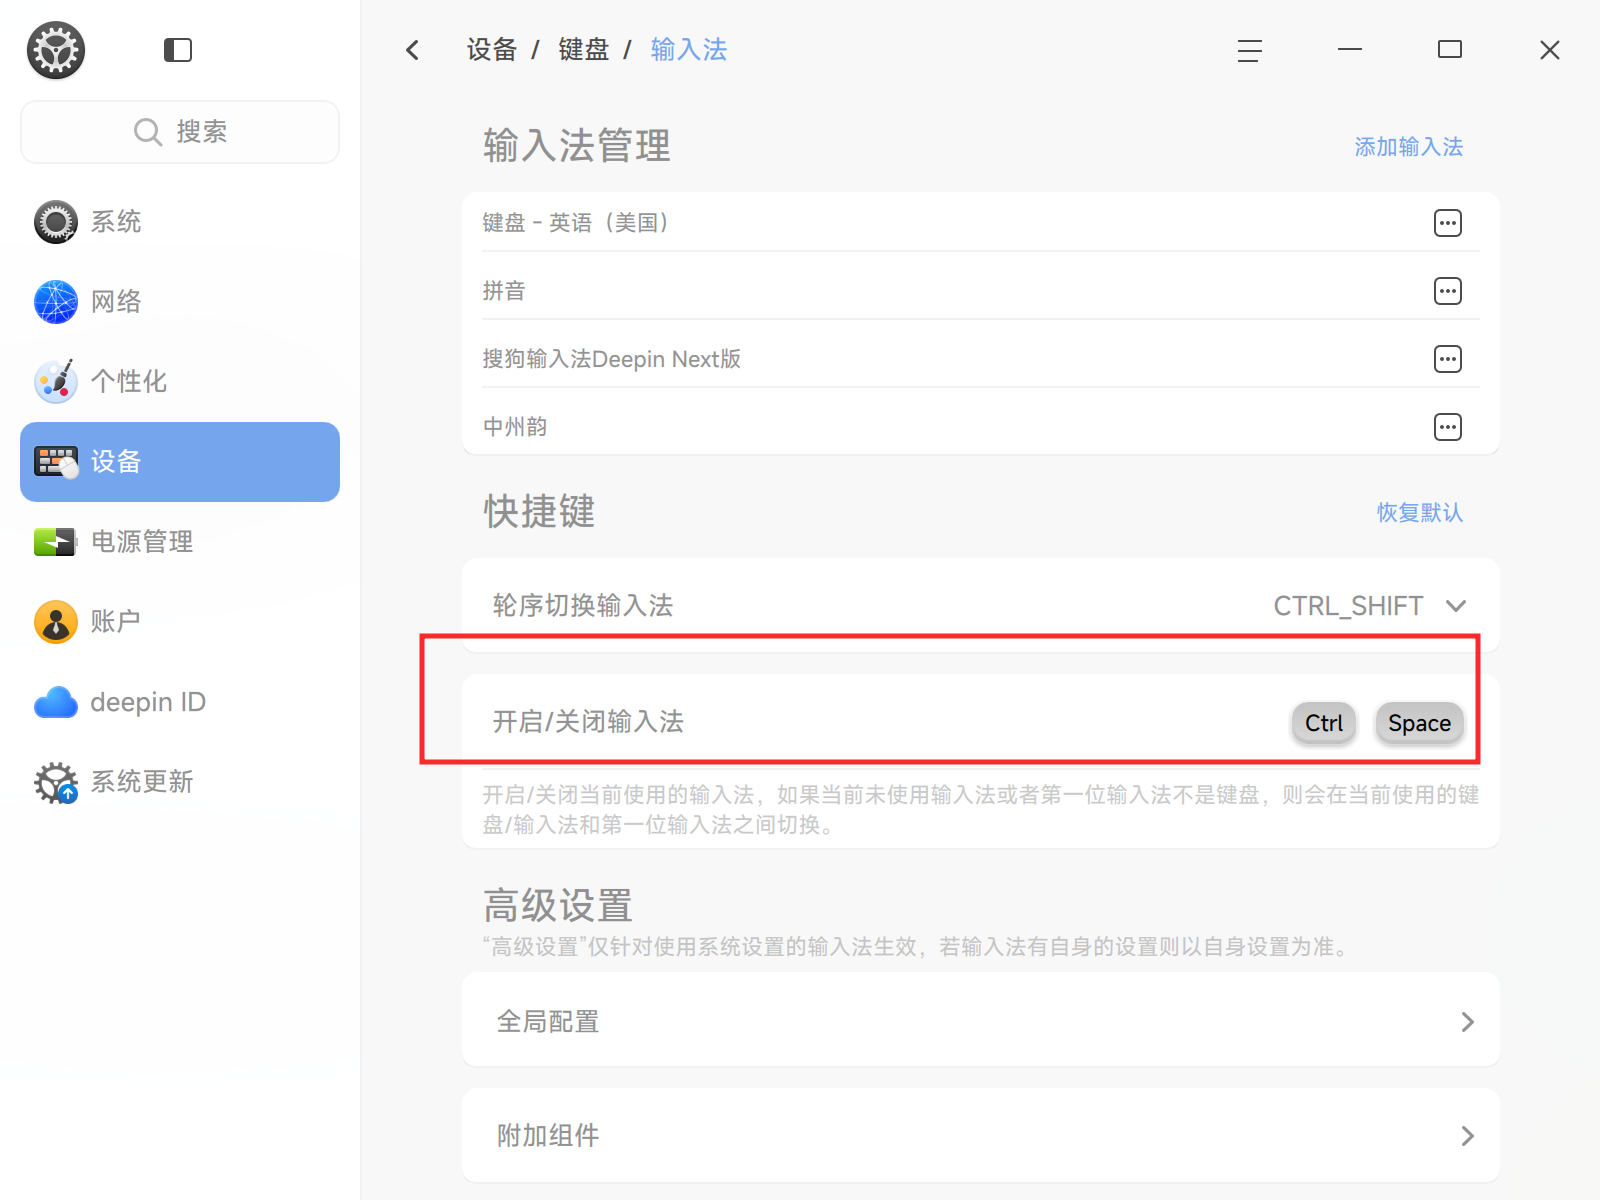Expand the CTRL_SHIFT dropdown
The height and width of the screenshot is (1200, 1600).
[x=1369, y=606]
